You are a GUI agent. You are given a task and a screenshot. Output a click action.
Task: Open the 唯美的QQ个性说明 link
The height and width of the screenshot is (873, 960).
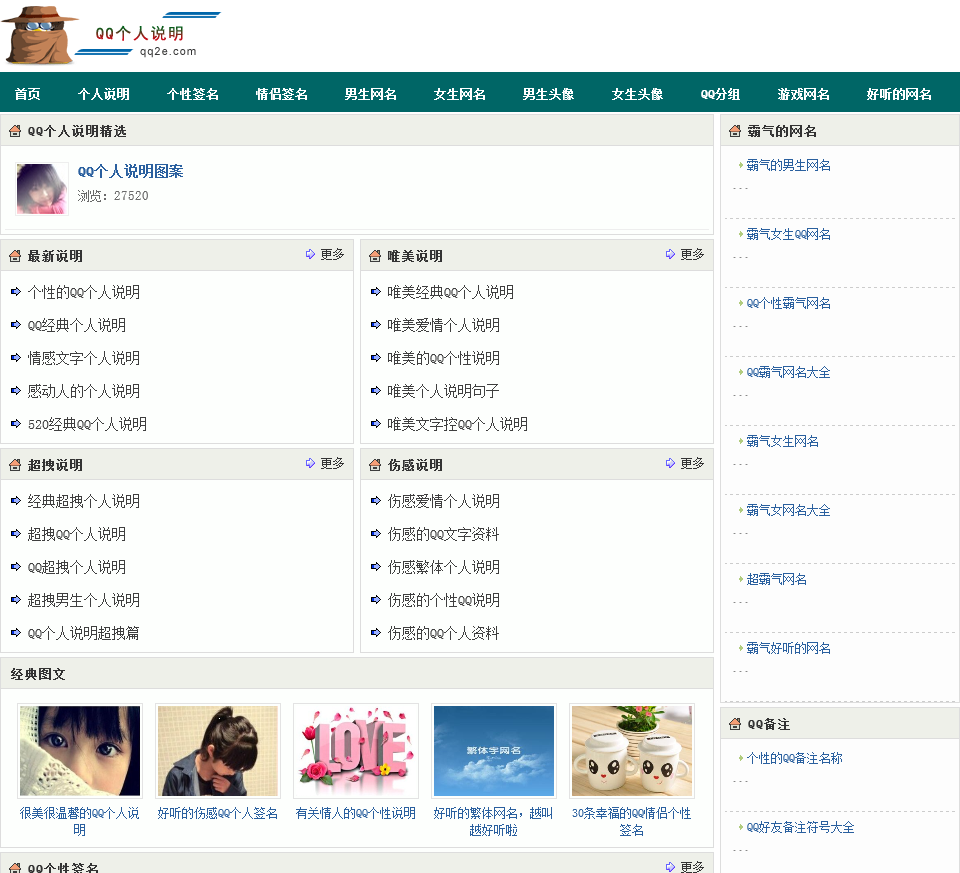pyautogui.click(x=444, y=358)
